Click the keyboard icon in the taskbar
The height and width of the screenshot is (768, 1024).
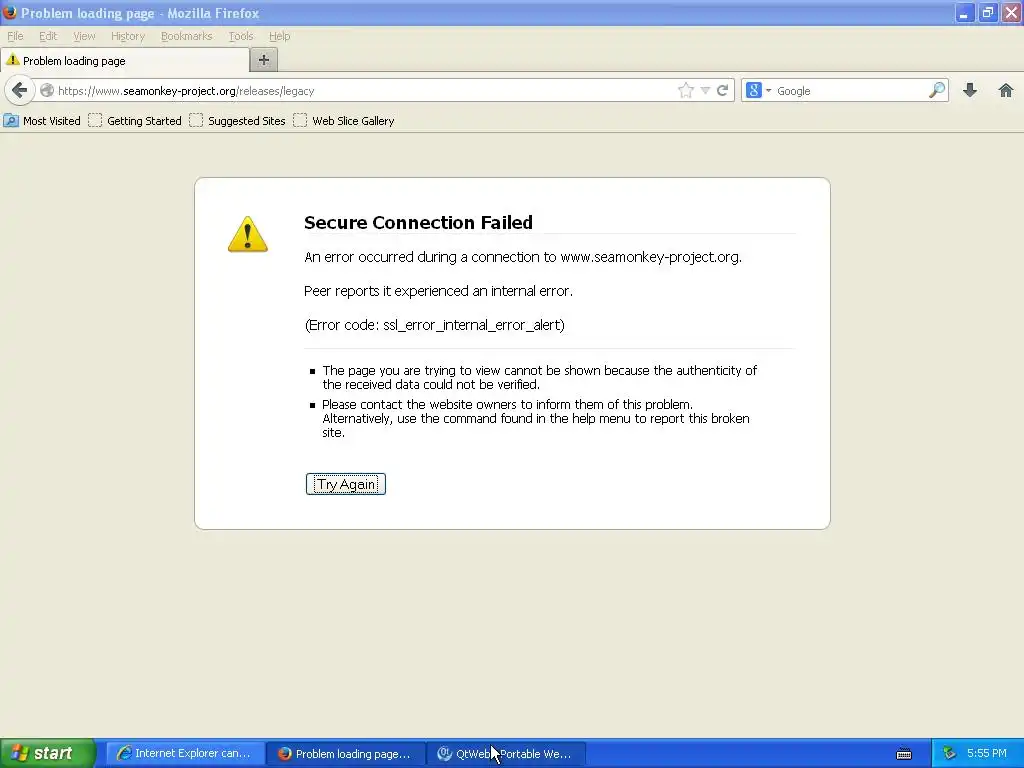click(x=904, y=754)
